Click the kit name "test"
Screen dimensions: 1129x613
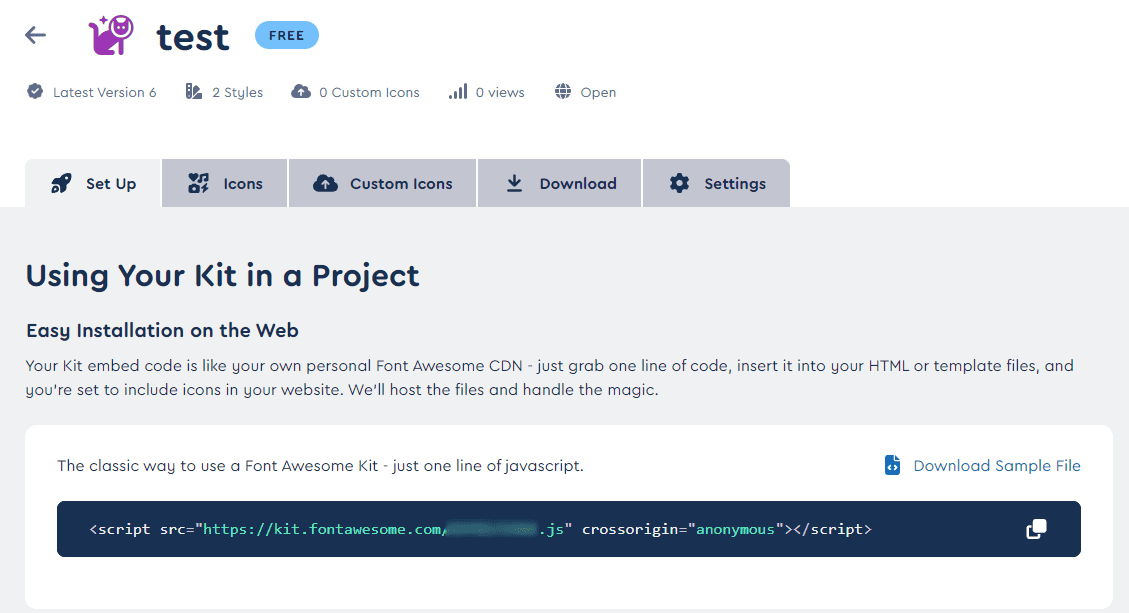click(x=193, y=37)
